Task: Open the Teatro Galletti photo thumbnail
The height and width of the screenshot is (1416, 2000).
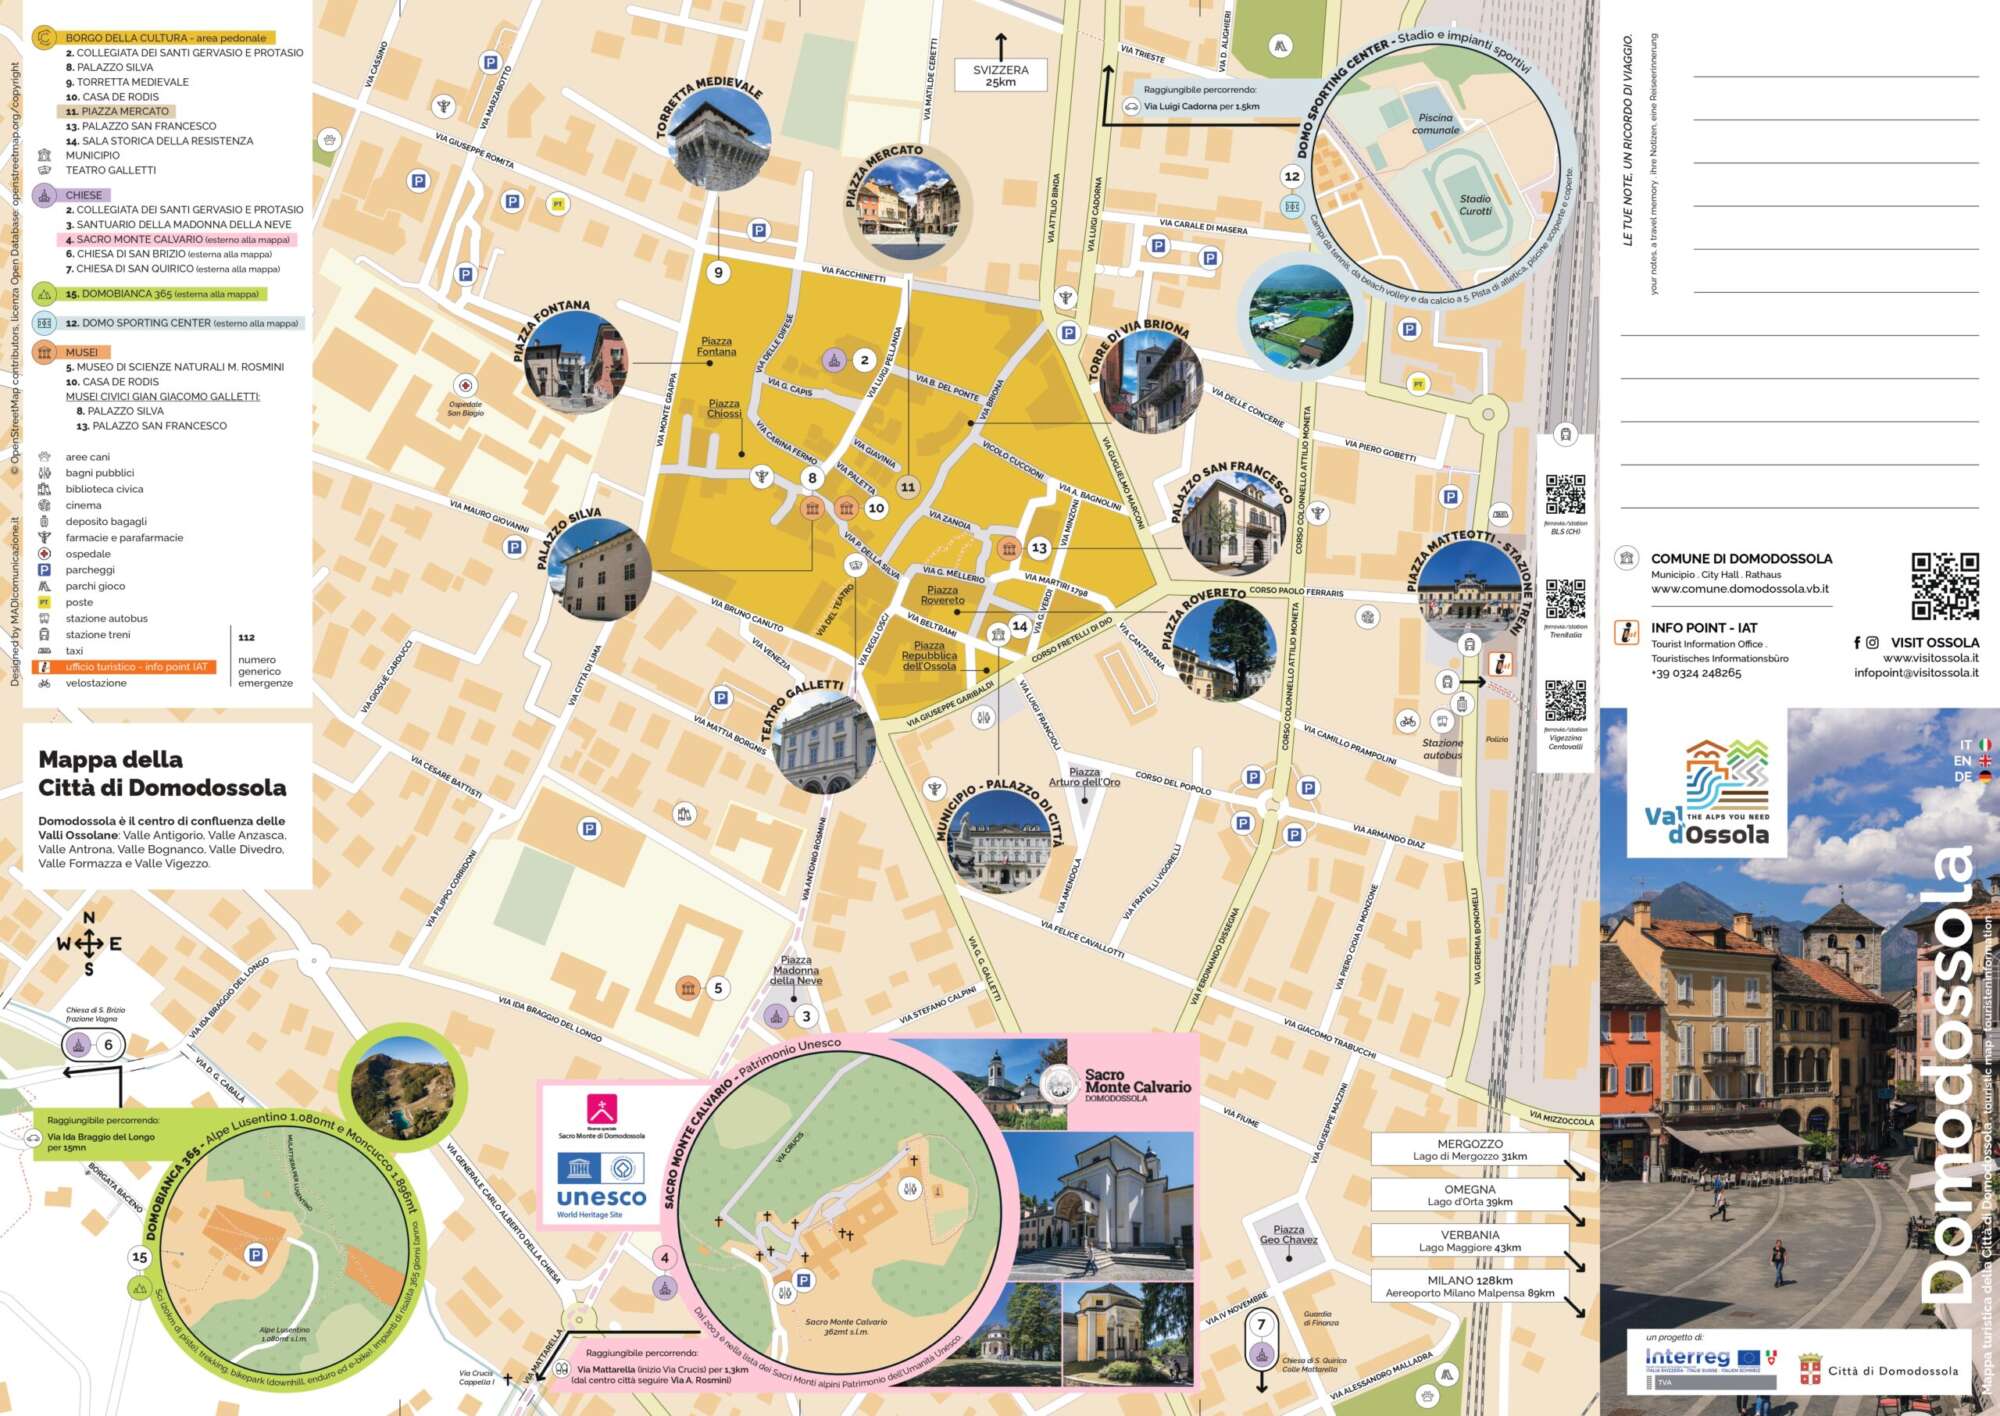Action: tap(824, 741)
